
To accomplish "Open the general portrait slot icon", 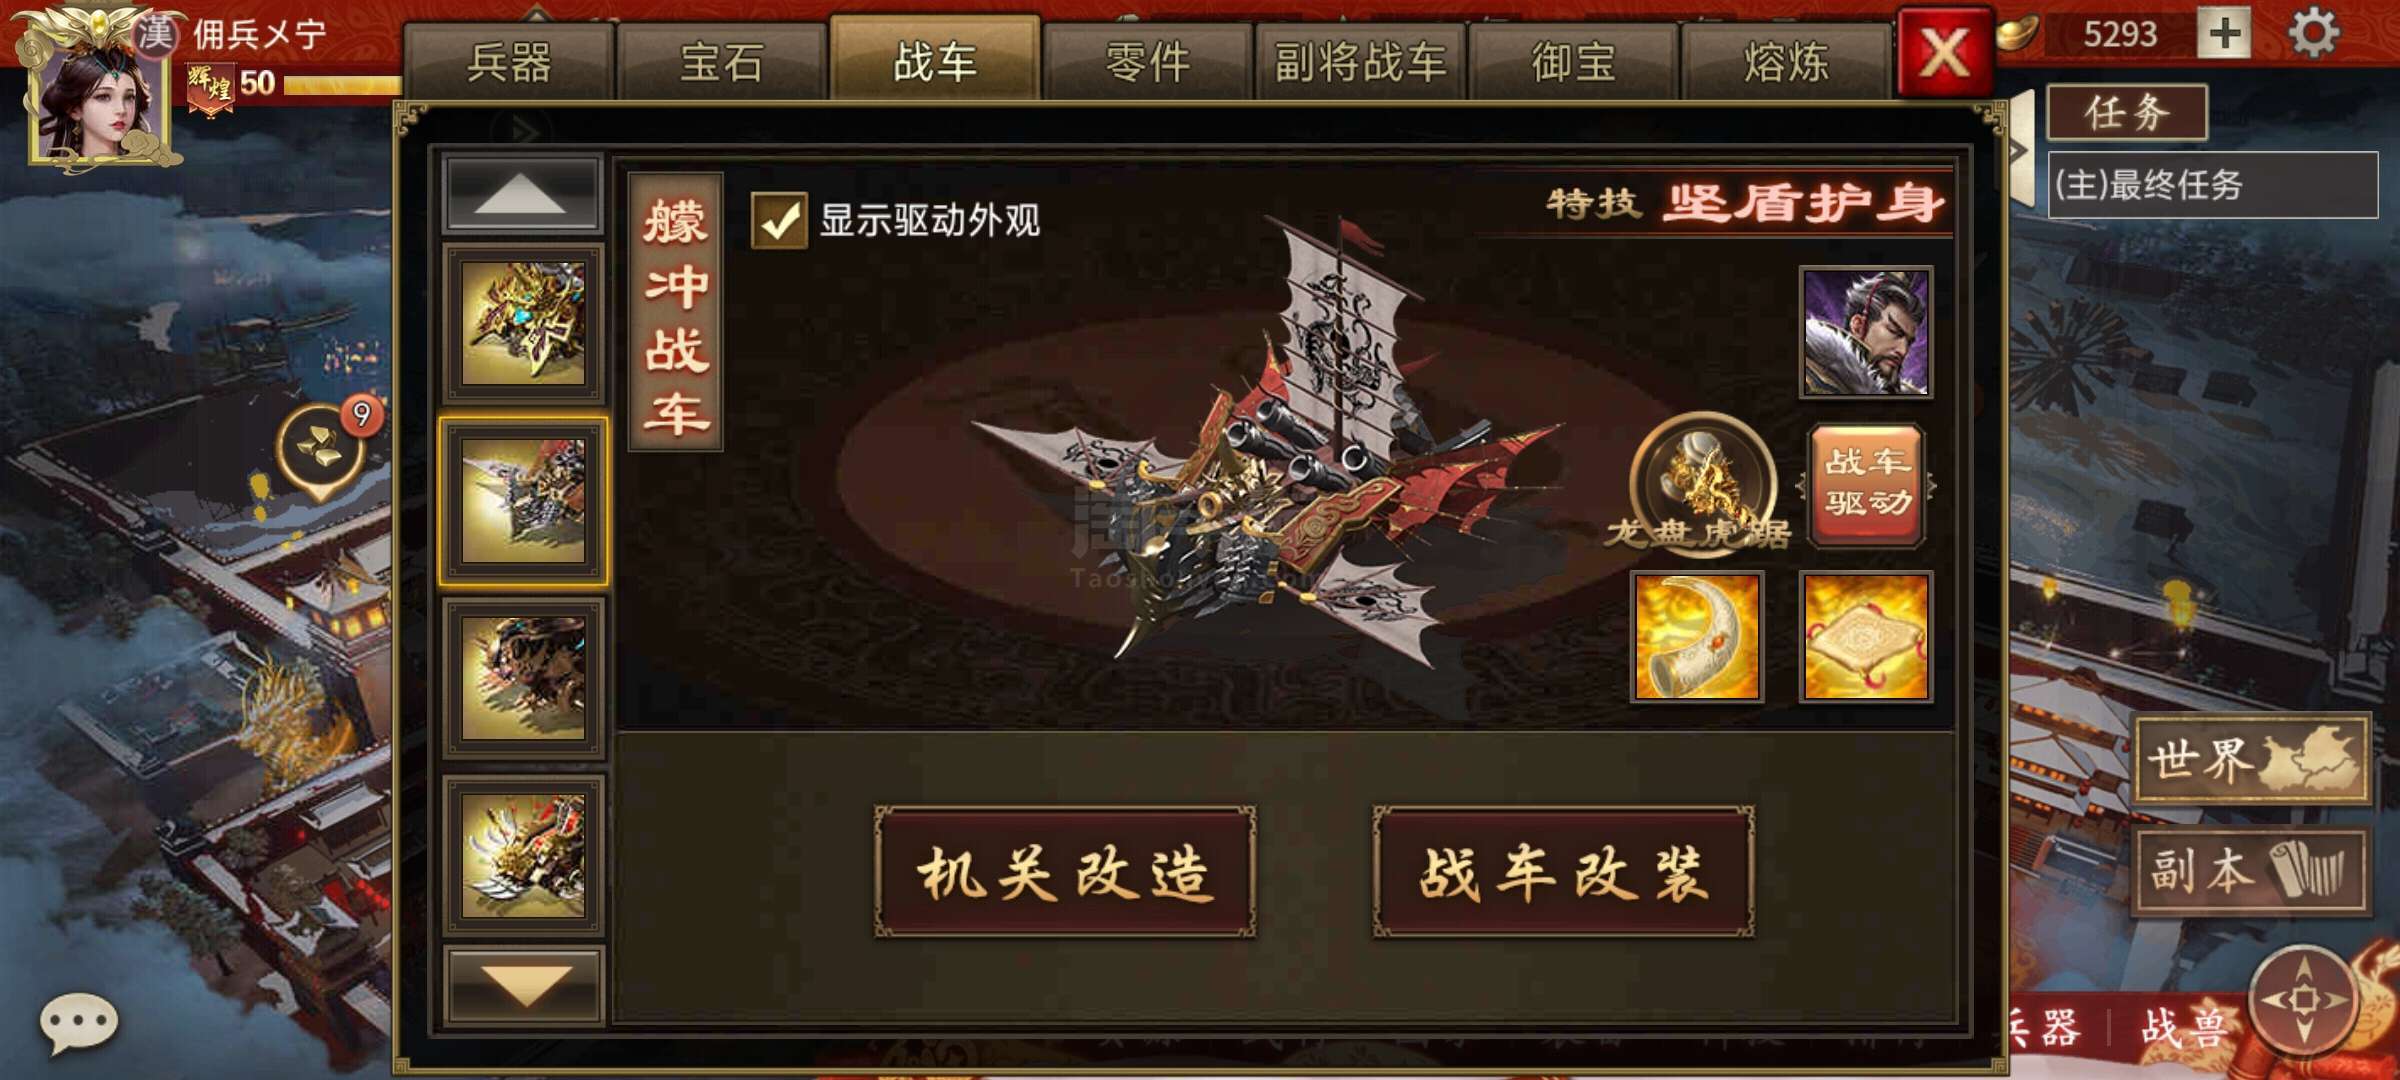I will pos(1866,333).
